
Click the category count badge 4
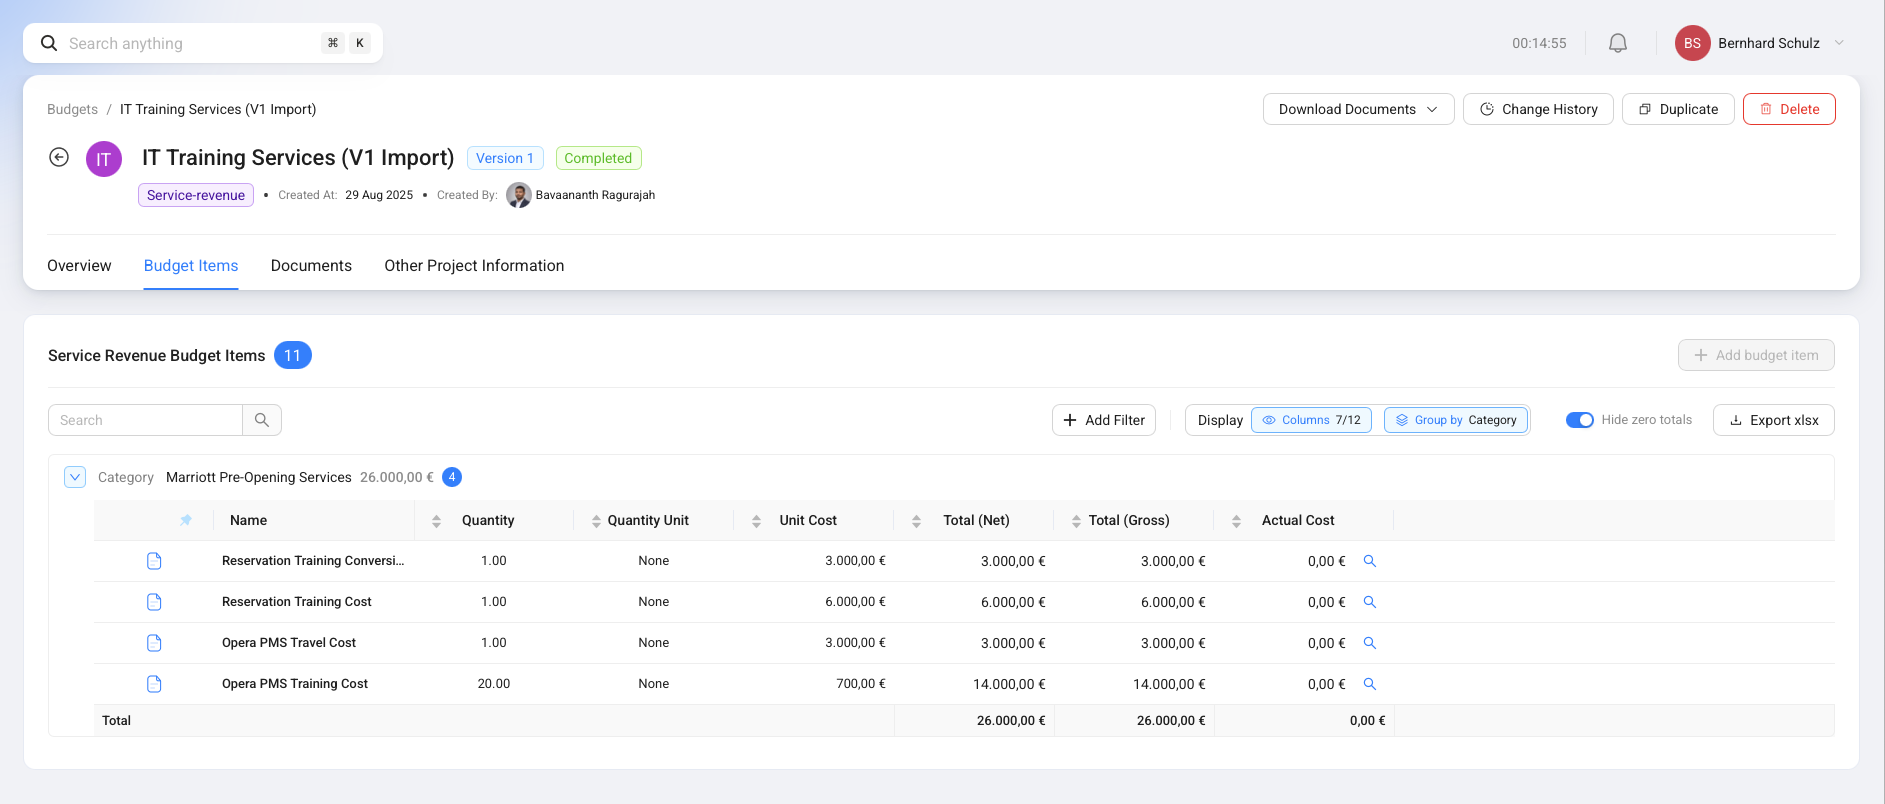(452, 477)
